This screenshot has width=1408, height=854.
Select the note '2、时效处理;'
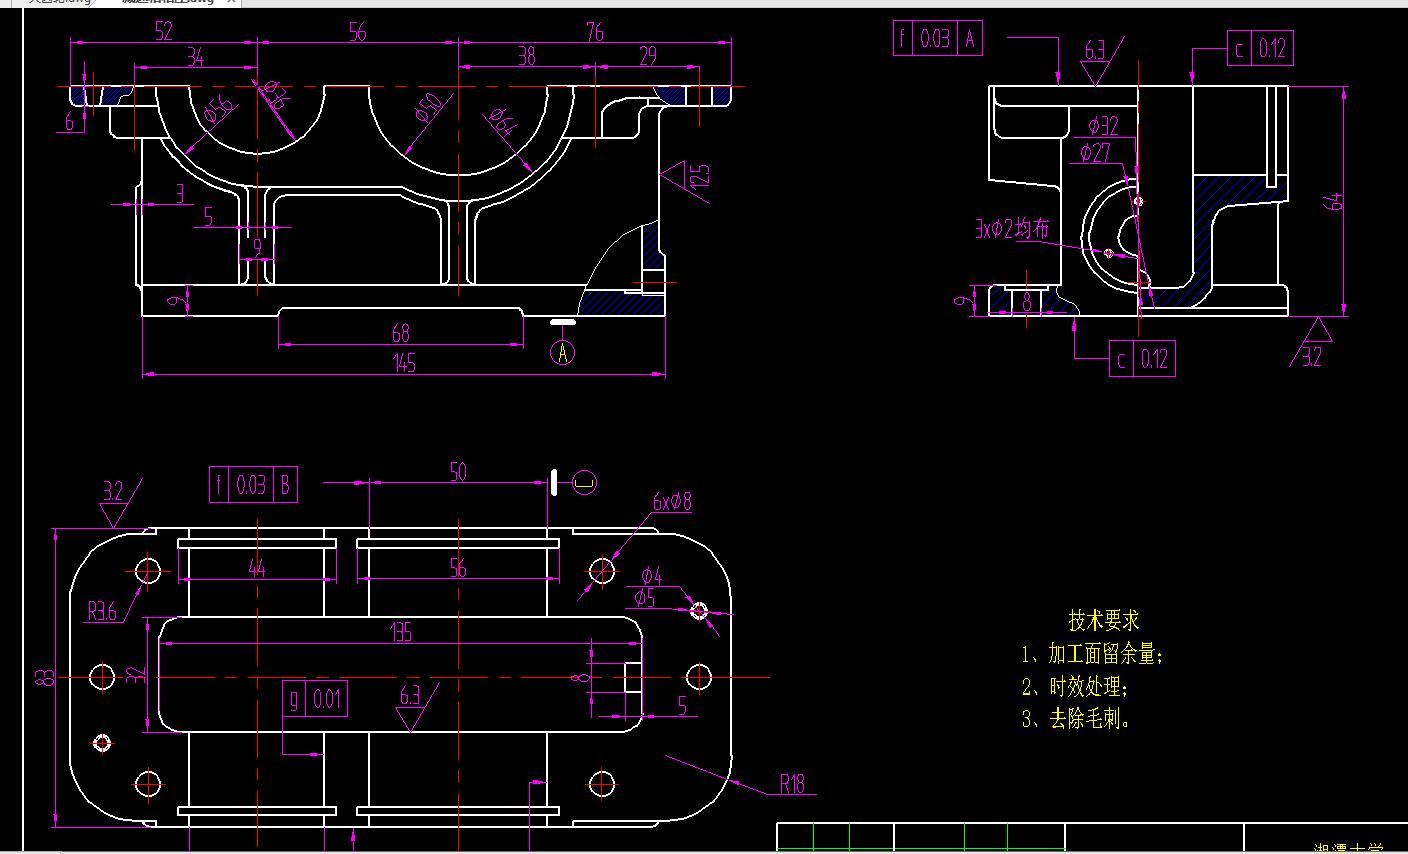(1075, 687)
